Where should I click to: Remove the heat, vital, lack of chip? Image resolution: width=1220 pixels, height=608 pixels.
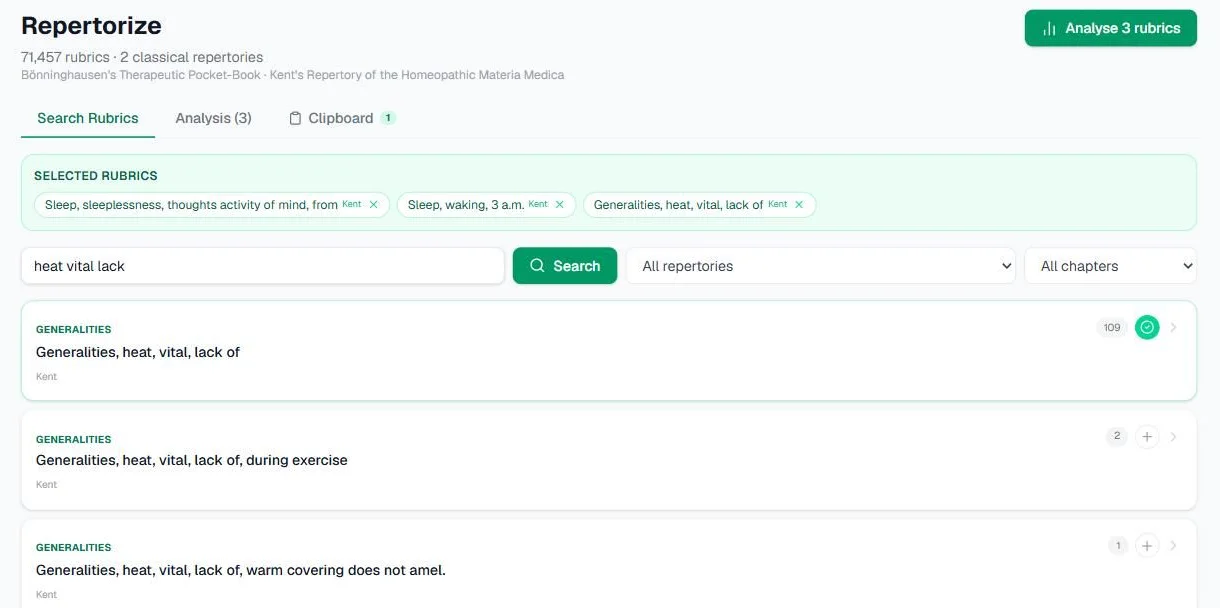[799, 205]
